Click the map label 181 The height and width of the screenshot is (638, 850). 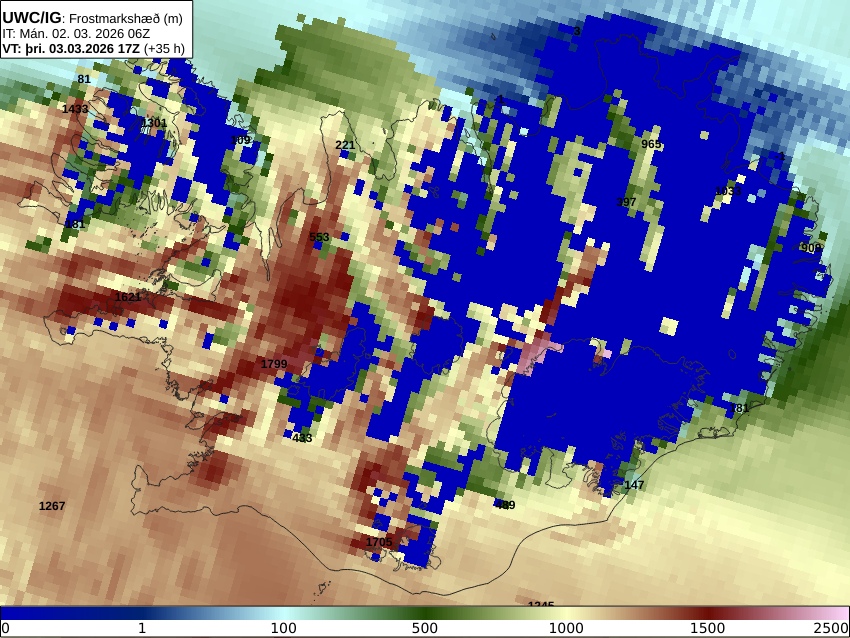click(75, 224)
